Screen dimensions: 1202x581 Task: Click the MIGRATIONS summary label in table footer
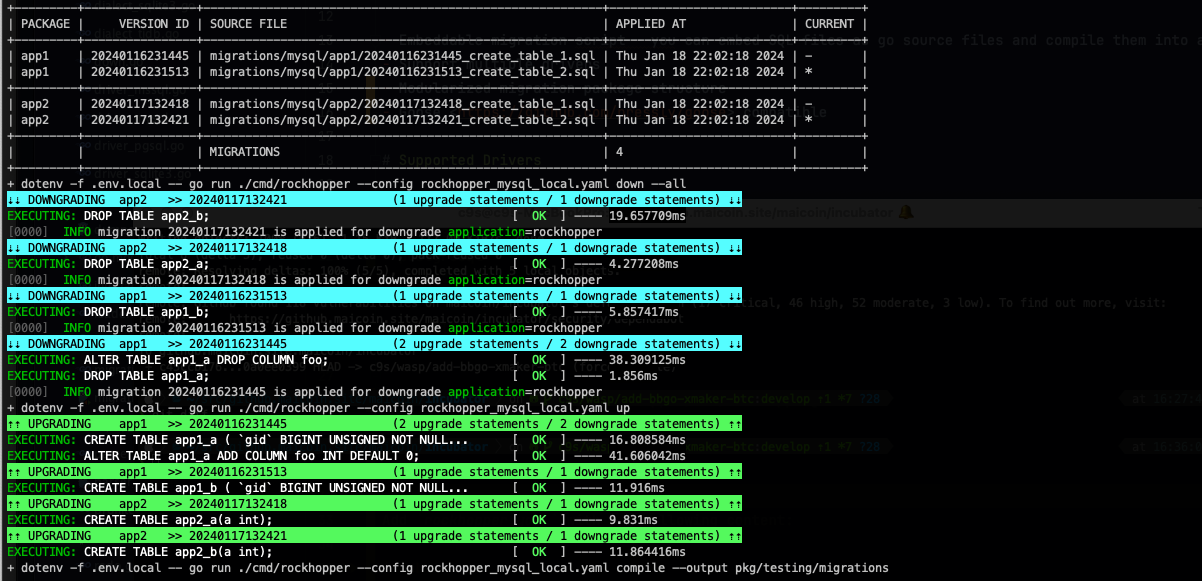(x=245, y=152)
